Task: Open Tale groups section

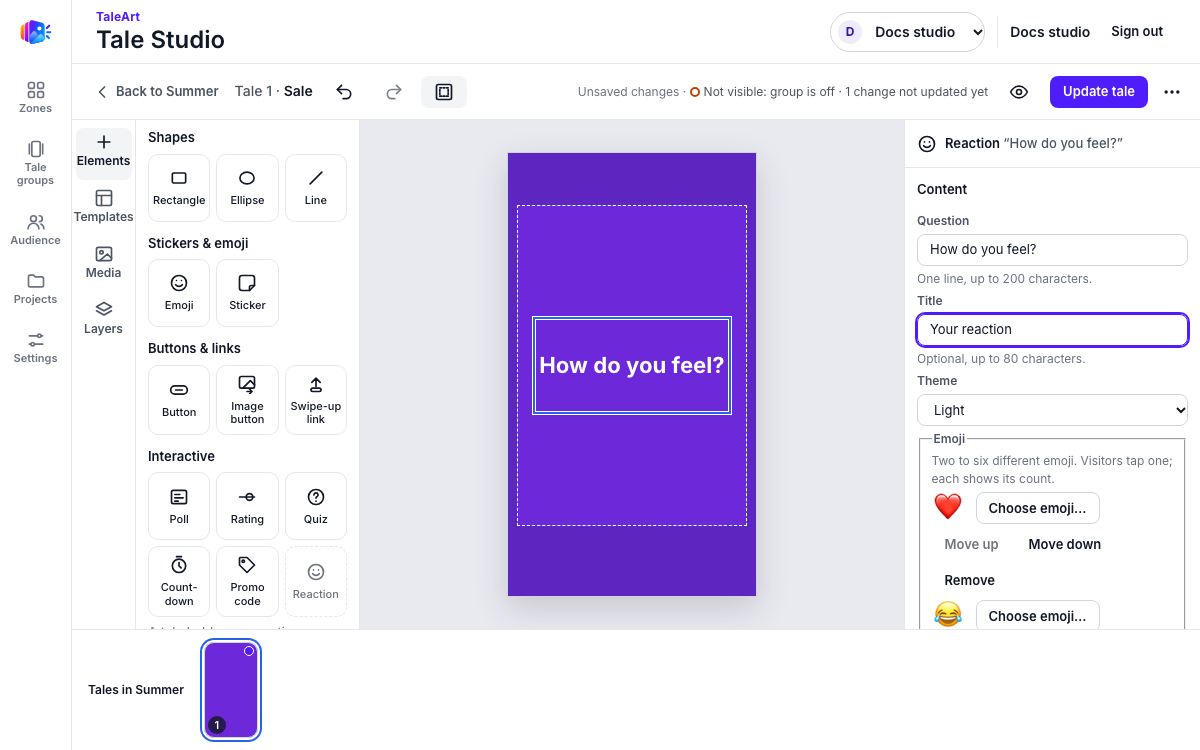Action: pos(36,162)
